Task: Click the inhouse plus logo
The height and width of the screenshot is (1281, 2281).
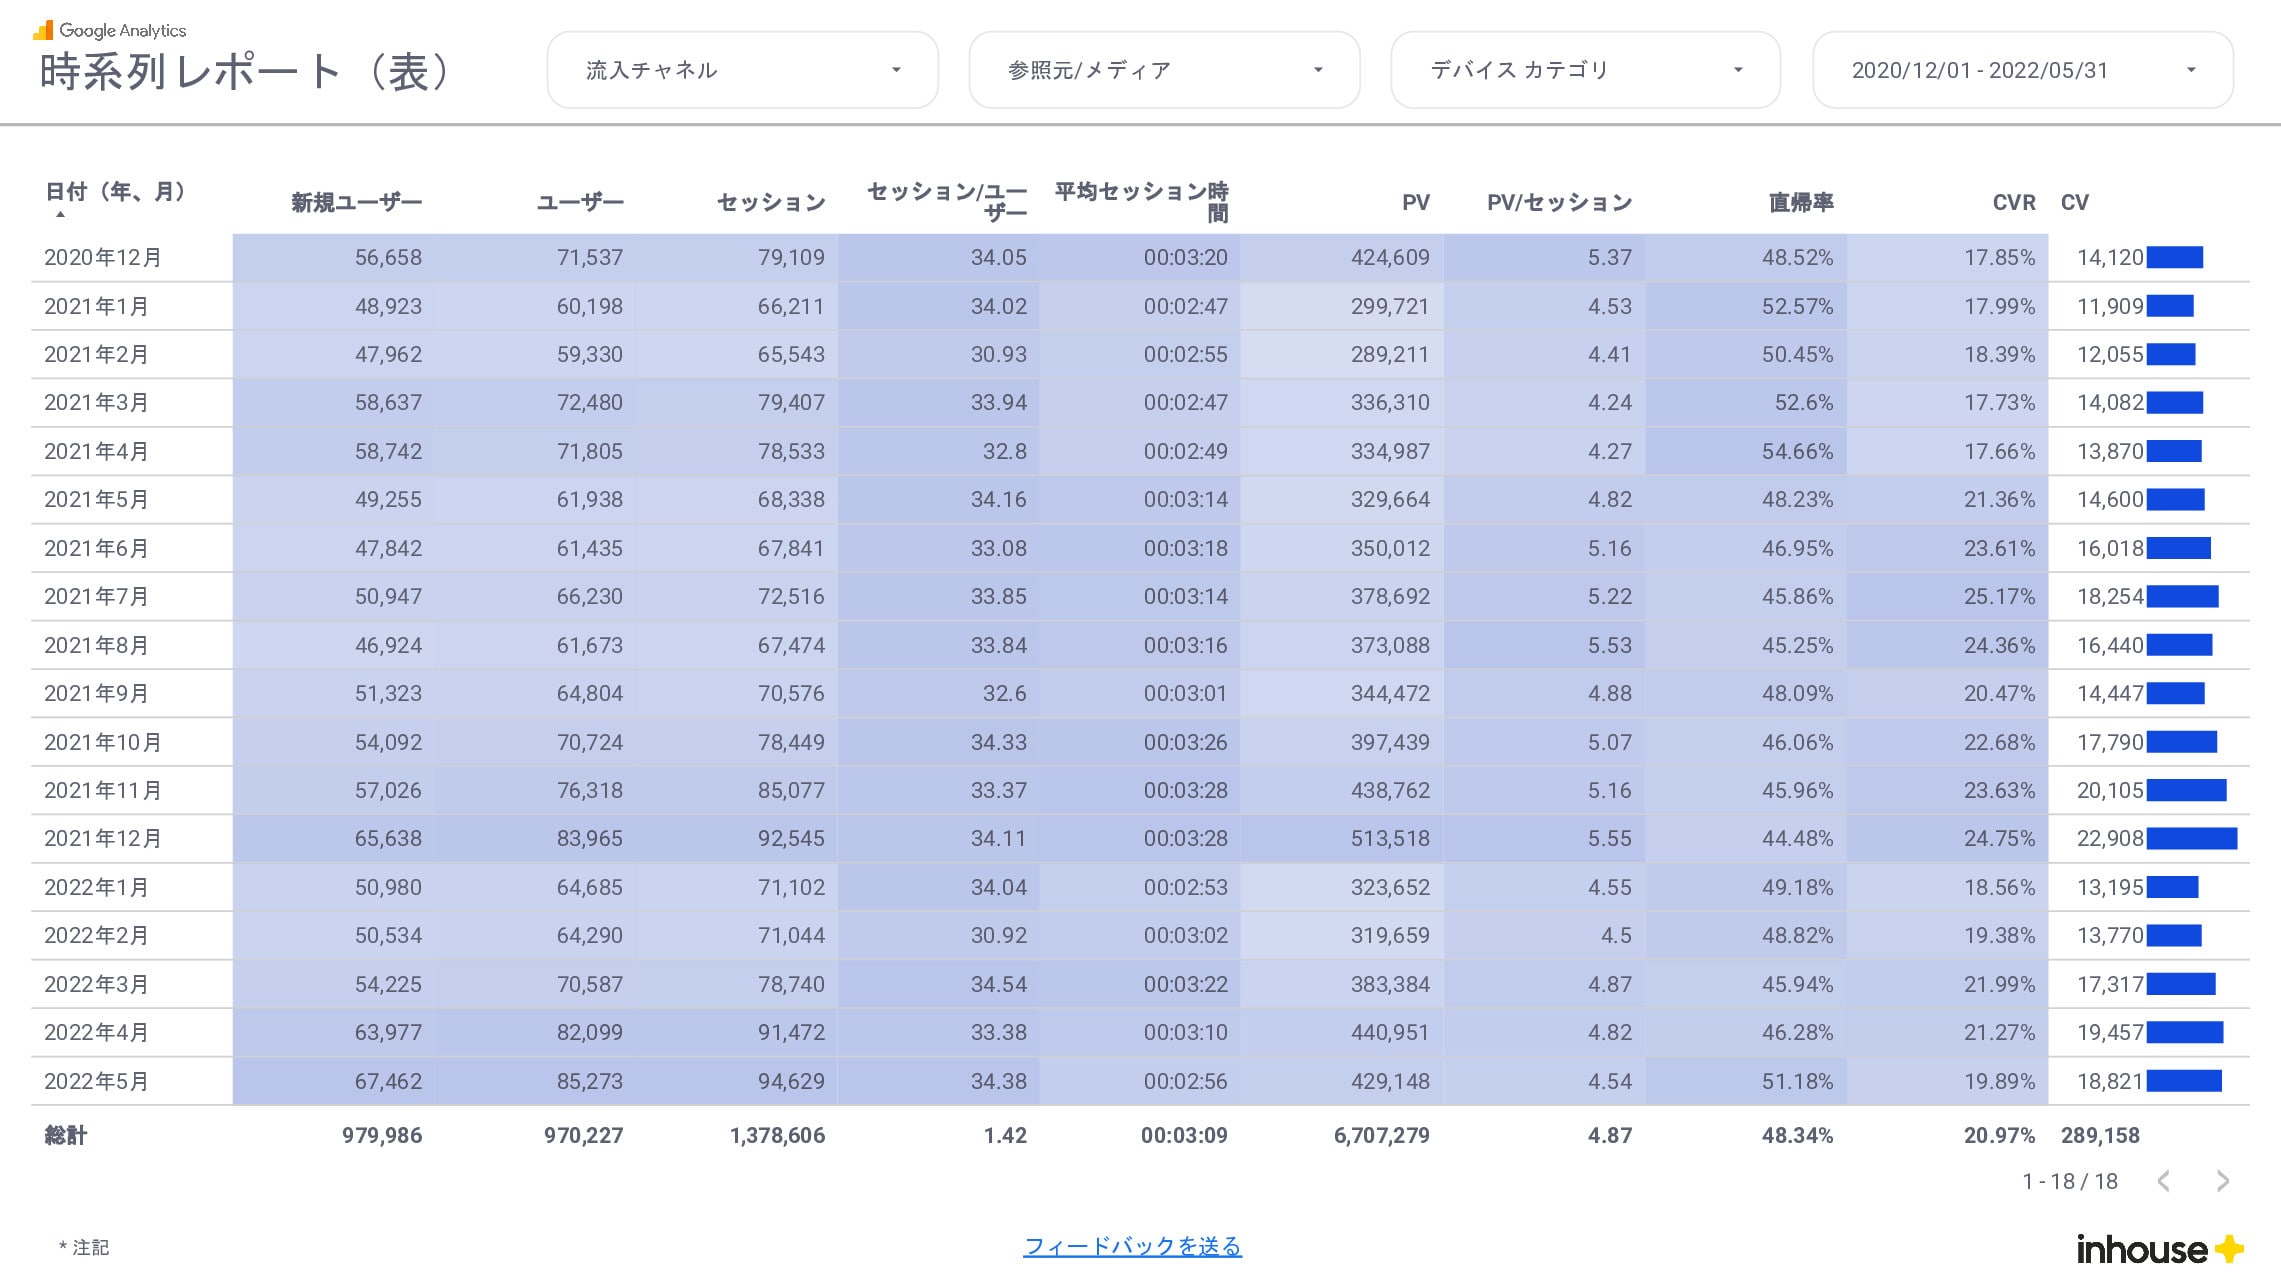Action: point(2160,1248)
